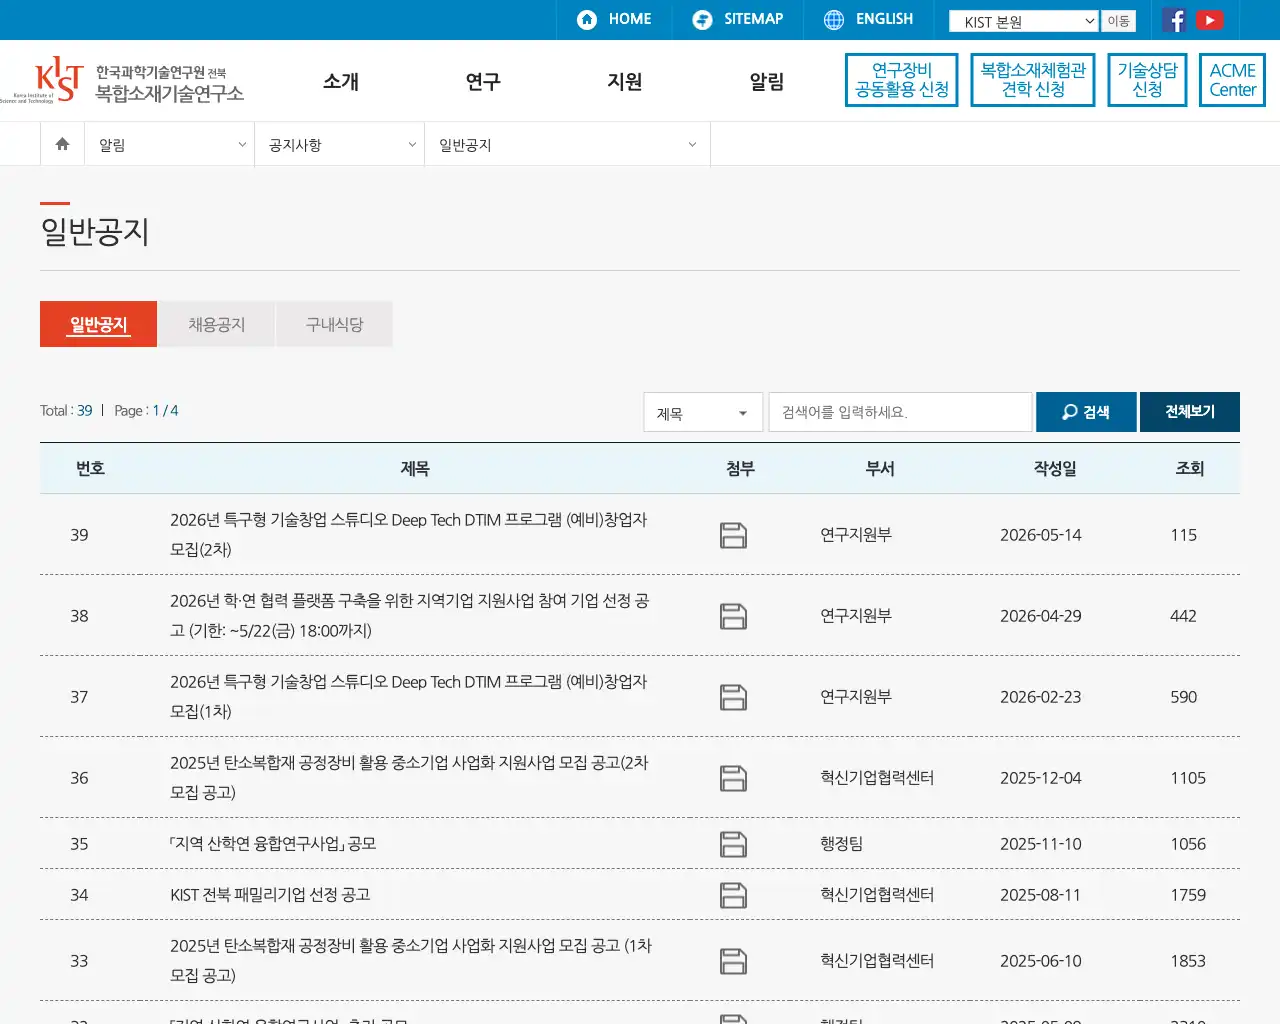
Task: Open the SITEMAP link
Action: pos(738,19)
